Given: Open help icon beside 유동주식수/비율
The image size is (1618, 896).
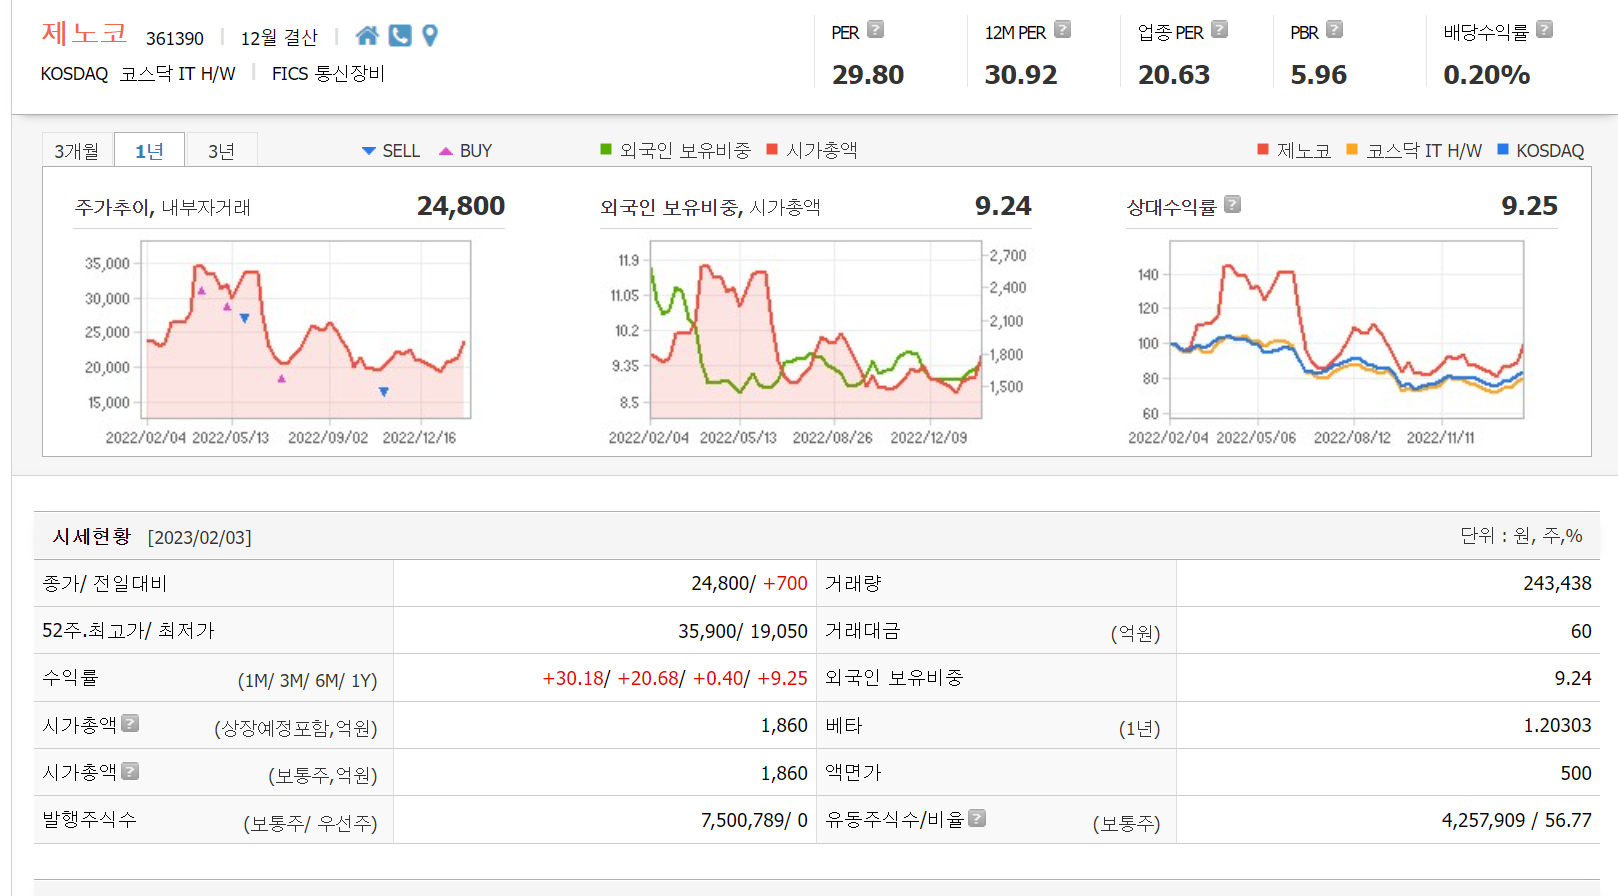Looking at the screenshot, I should (977, 818).
